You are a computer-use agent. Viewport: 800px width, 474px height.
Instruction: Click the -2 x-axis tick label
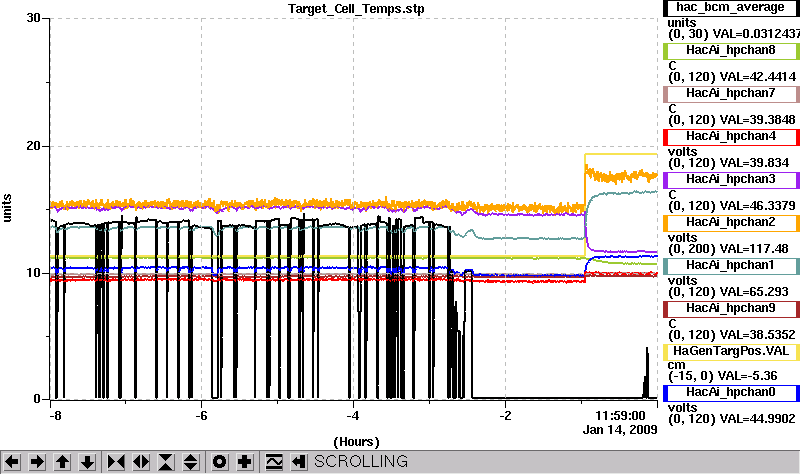coord(505,416)
